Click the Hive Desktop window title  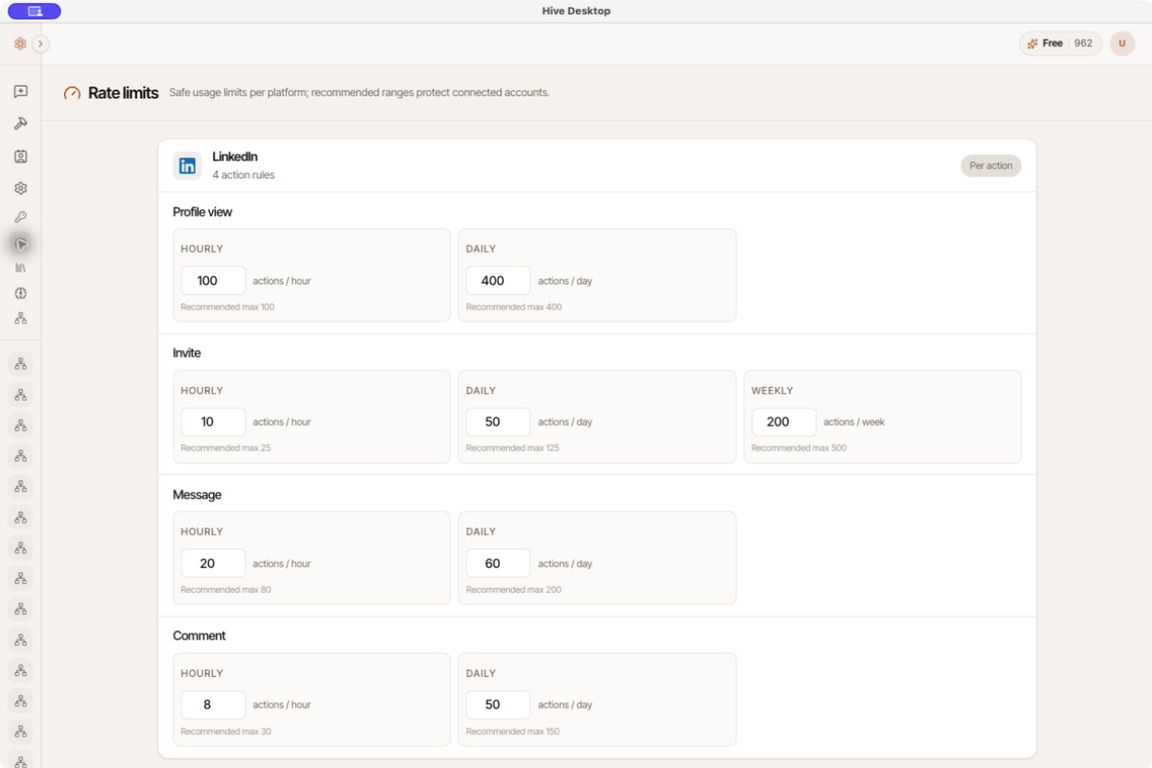point(576,11)
